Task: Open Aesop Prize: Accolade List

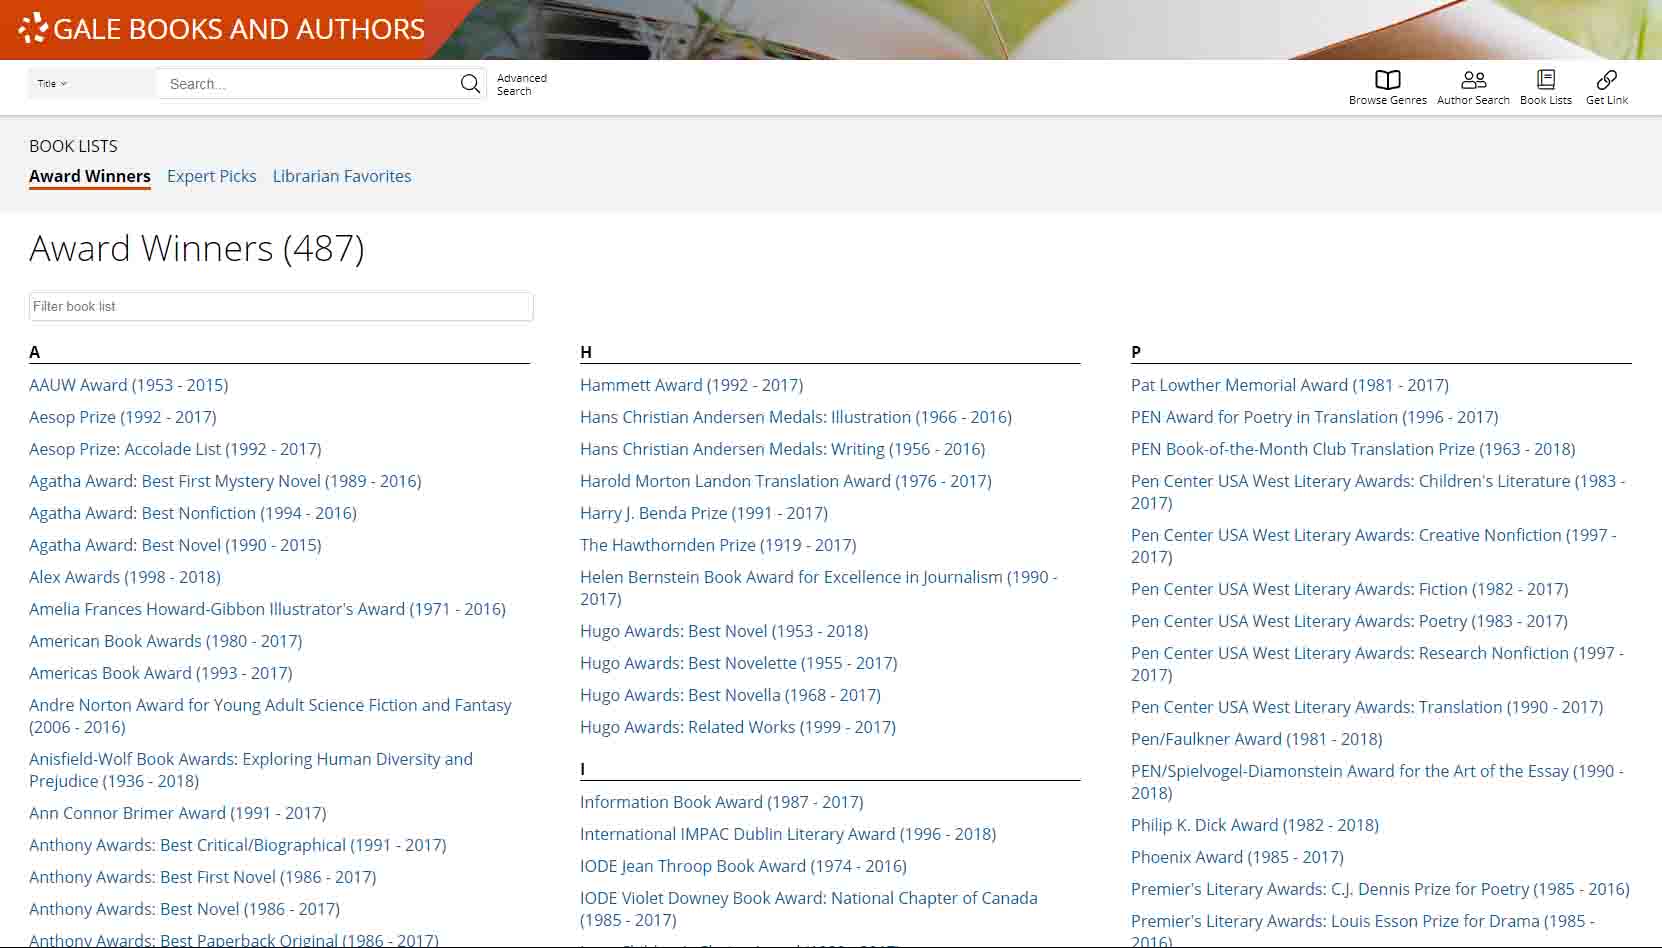Action: [175, 449]
